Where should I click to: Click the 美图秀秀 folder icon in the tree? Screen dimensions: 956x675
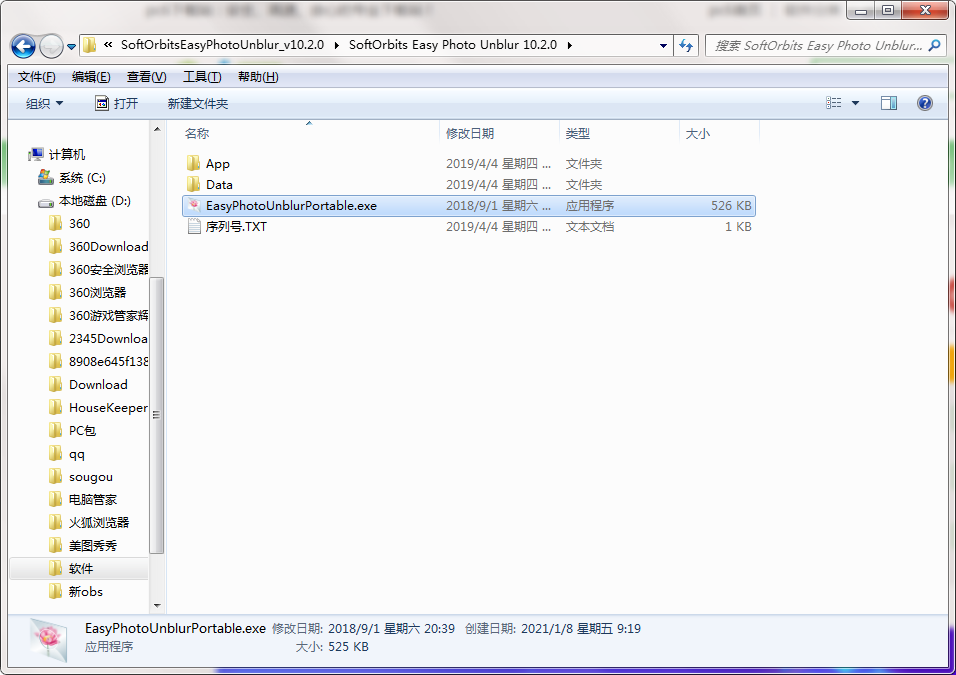point(55,545)
